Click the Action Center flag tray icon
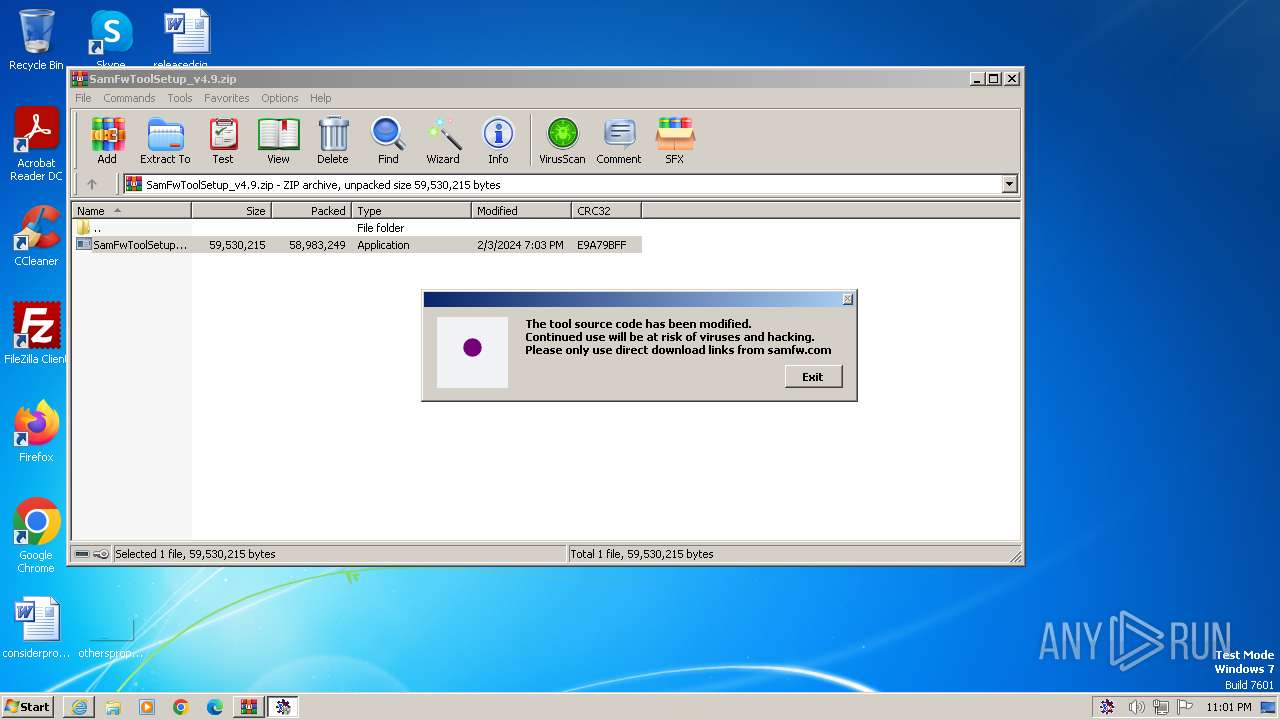 [x=1185, y=707]
